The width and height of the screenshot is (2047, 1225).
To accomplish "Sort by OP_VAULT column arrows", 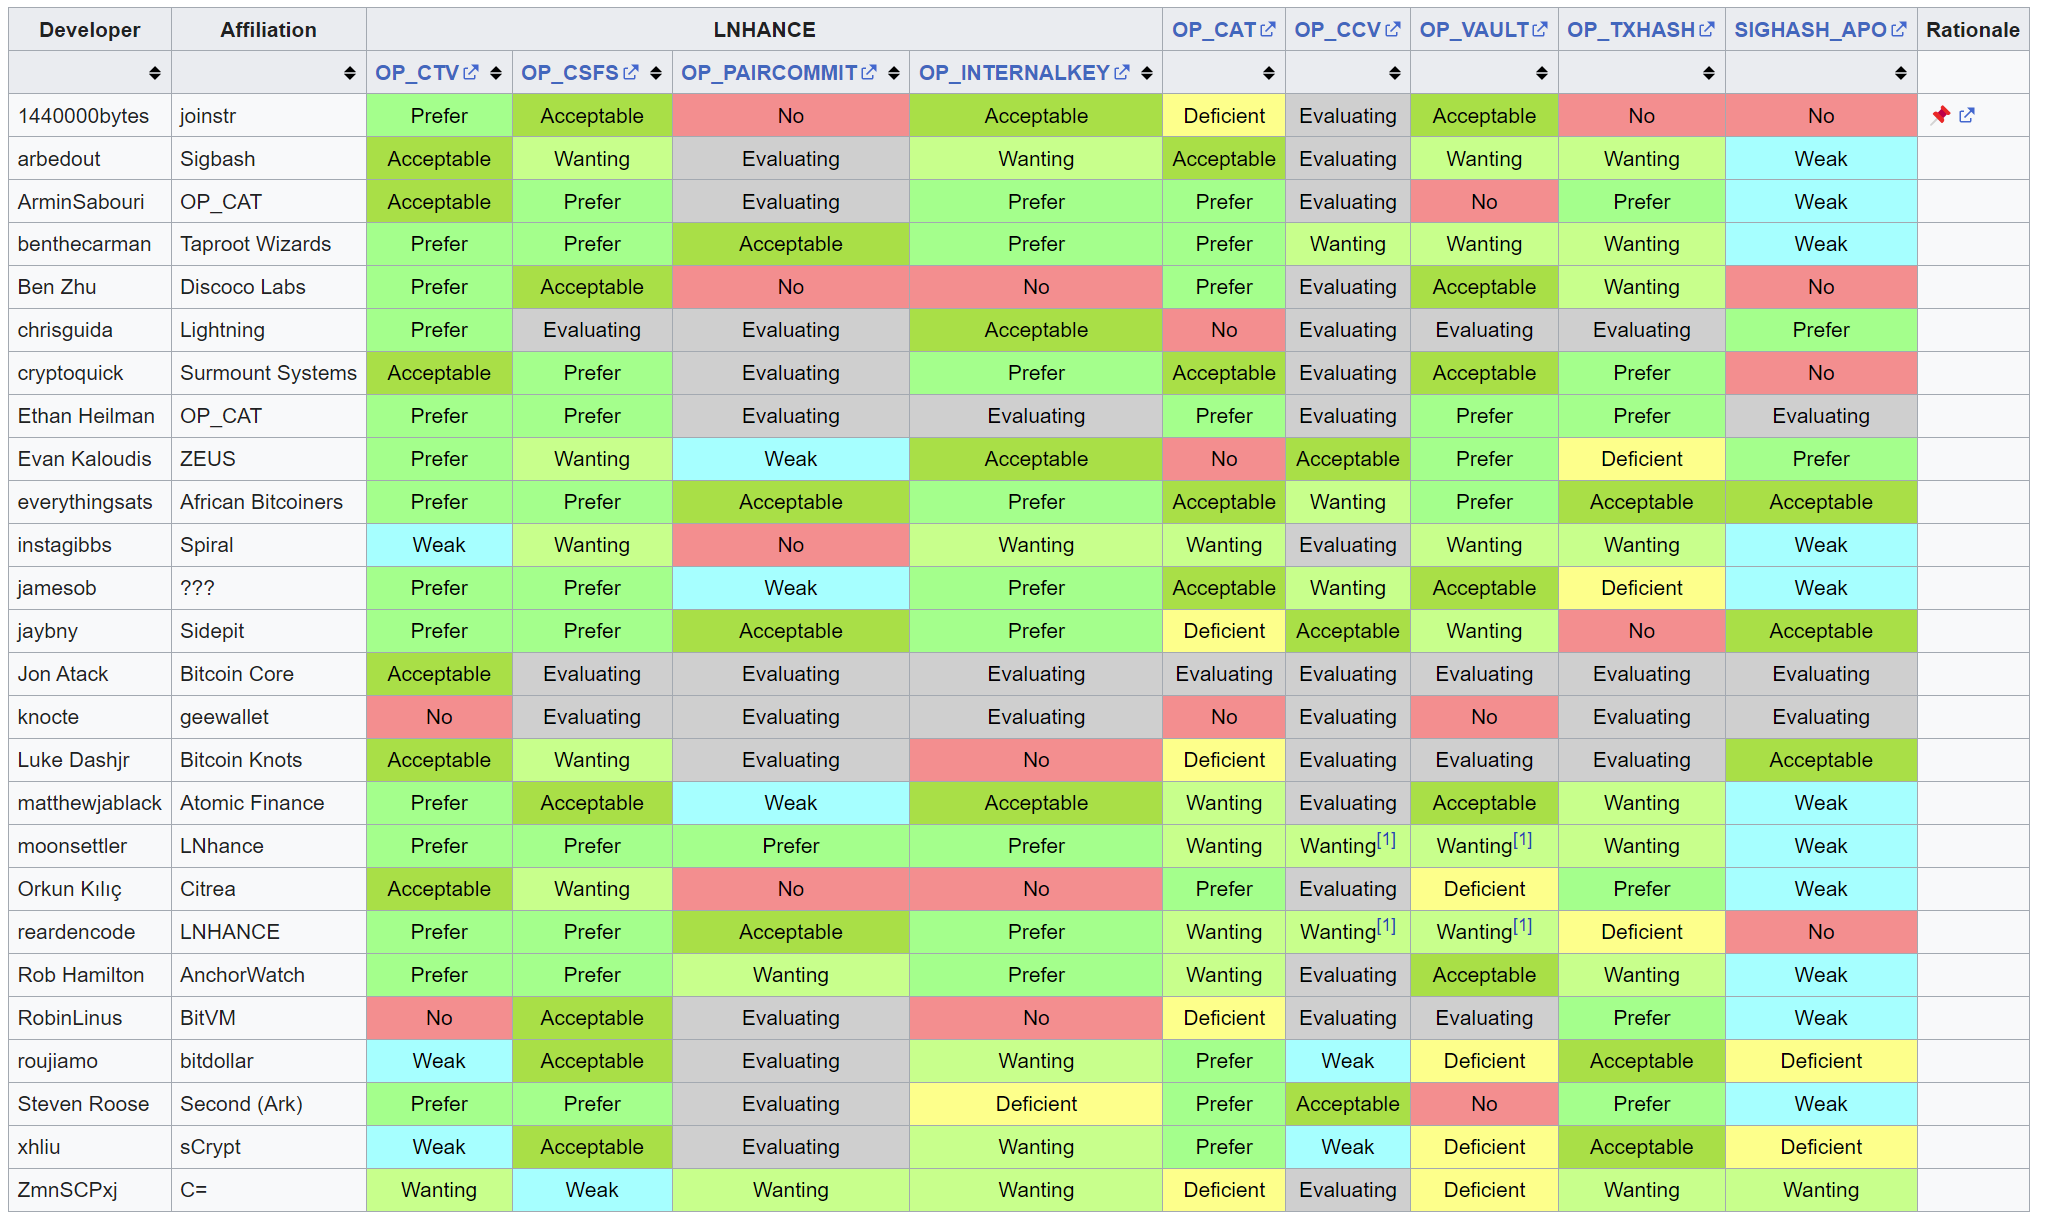I will [1542, 73].
